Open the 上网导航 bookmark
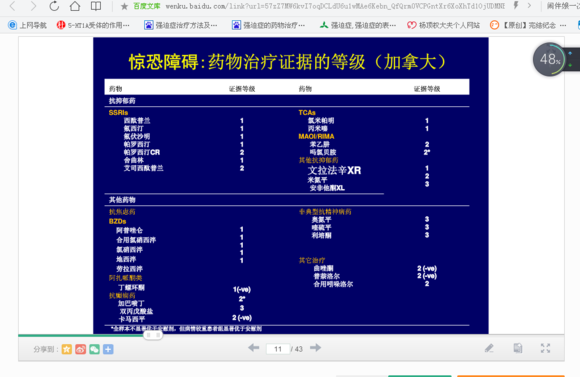The height and width of the screenshot is (377, 580). (x=27, y=25)
